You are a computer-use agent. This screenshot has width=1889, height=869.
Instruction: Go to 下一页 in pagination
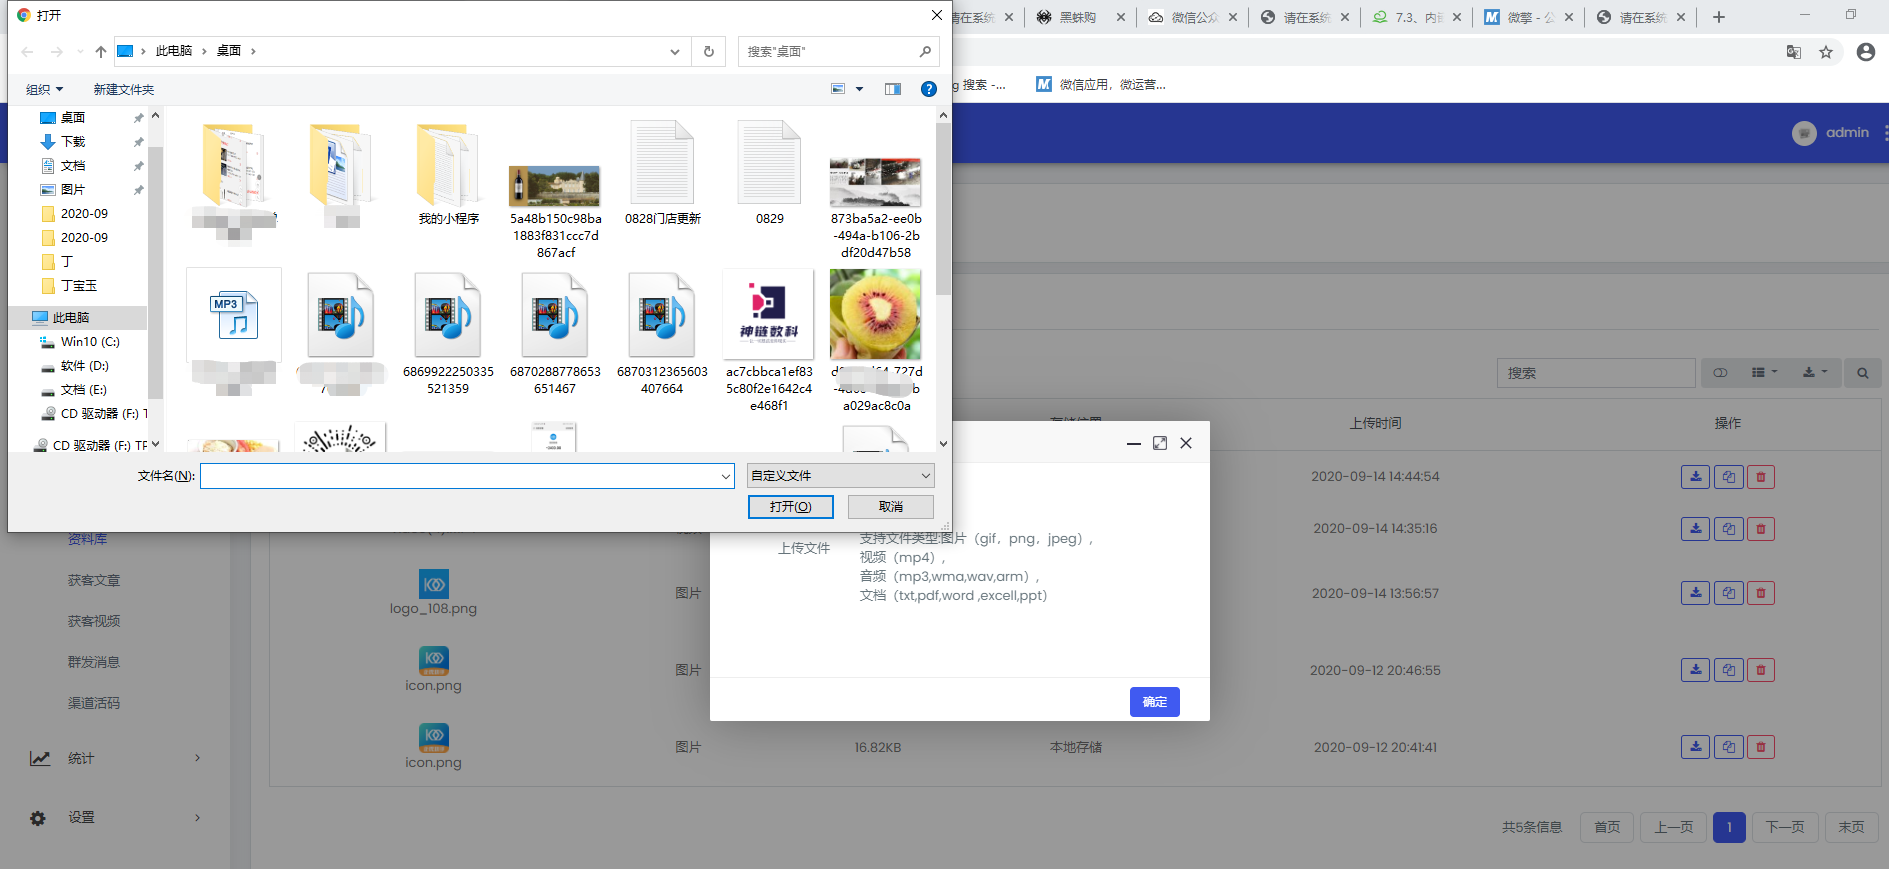pyautogui.click(x=1785, y=827)
